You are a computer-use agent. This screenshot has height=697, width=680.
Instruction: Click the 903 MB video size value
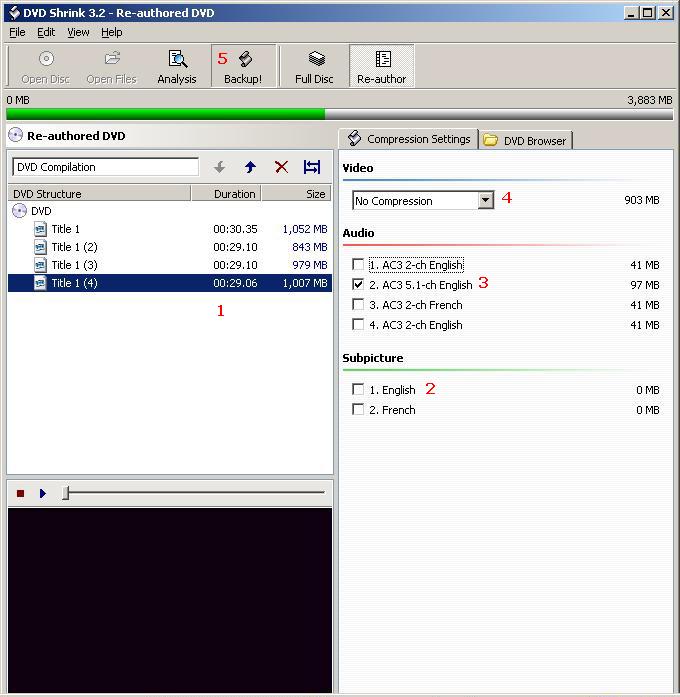[642, 200]
